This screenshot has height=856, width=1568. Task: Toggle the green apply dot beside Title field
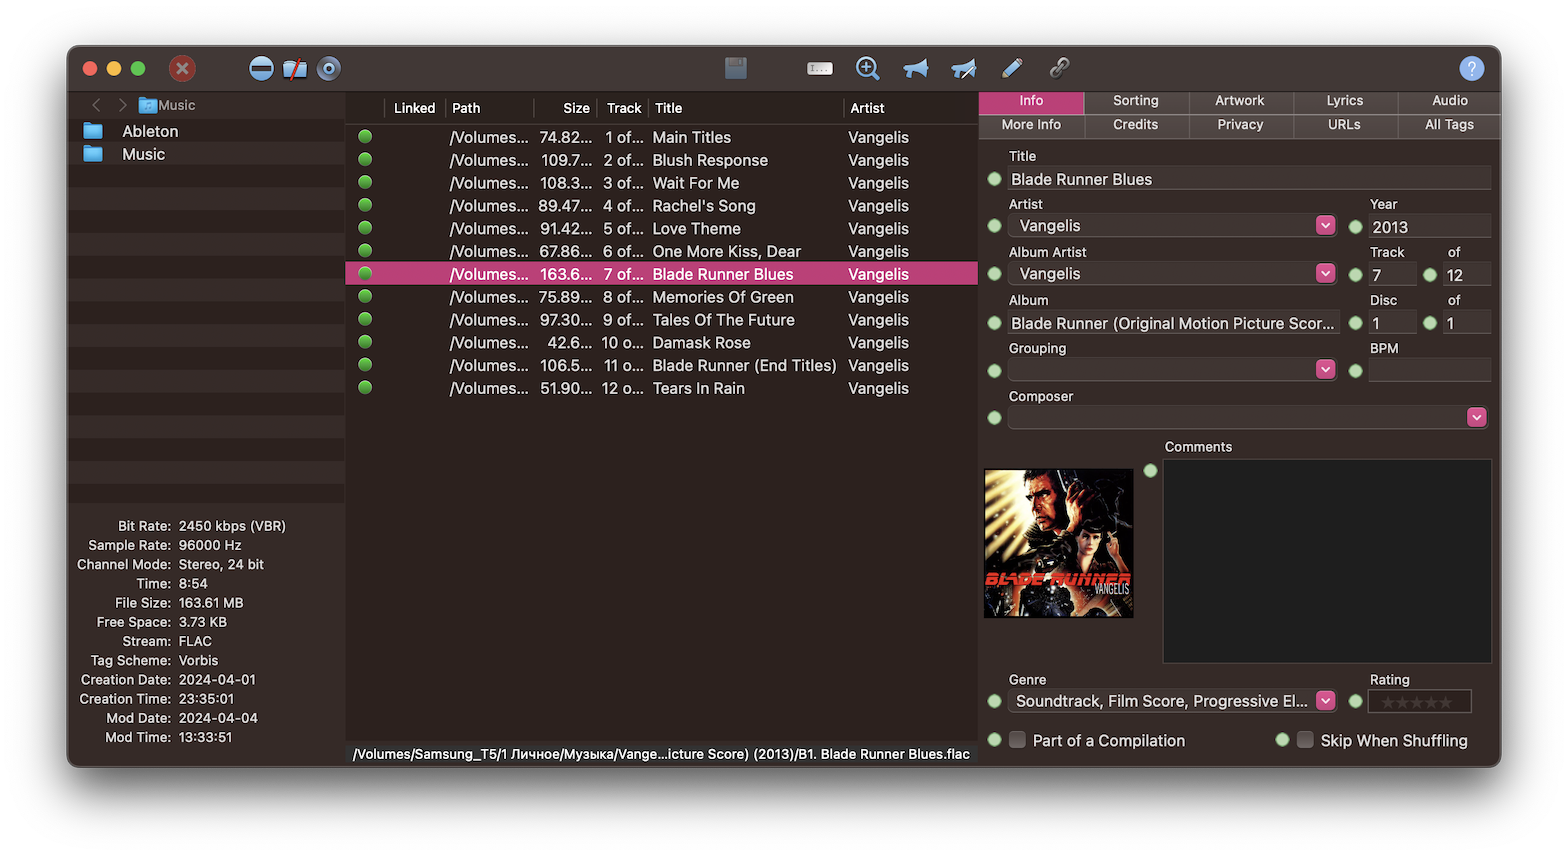(x=994, y=179)
